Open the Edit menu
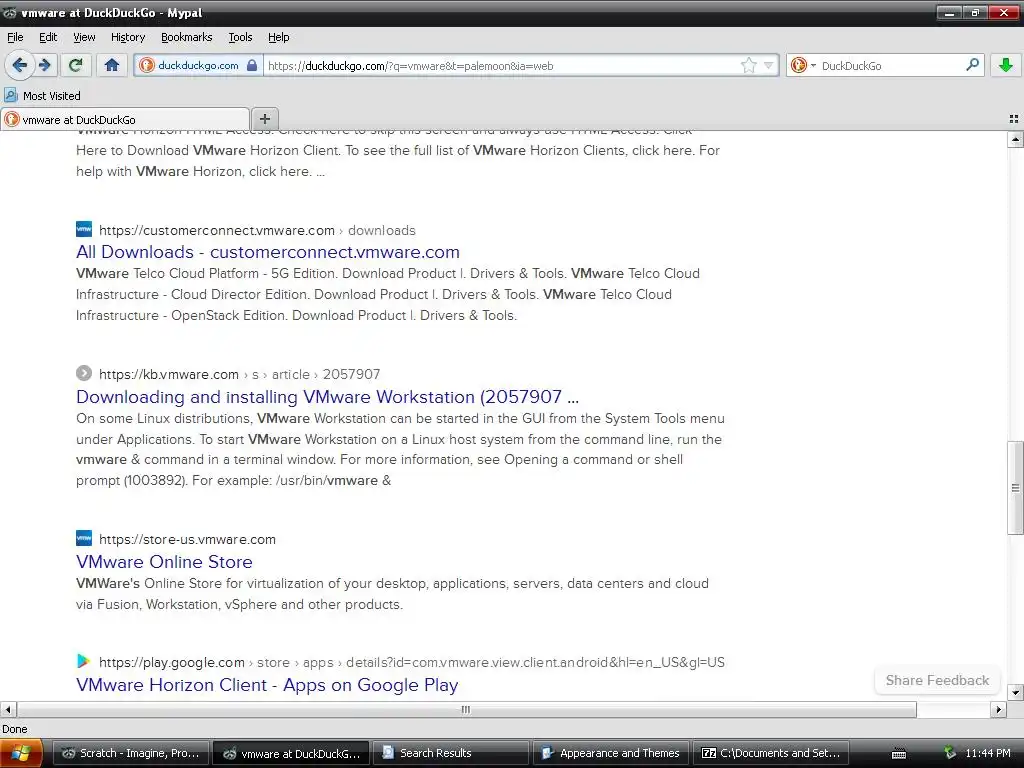The image size is (1024, 768). [48, 37]
